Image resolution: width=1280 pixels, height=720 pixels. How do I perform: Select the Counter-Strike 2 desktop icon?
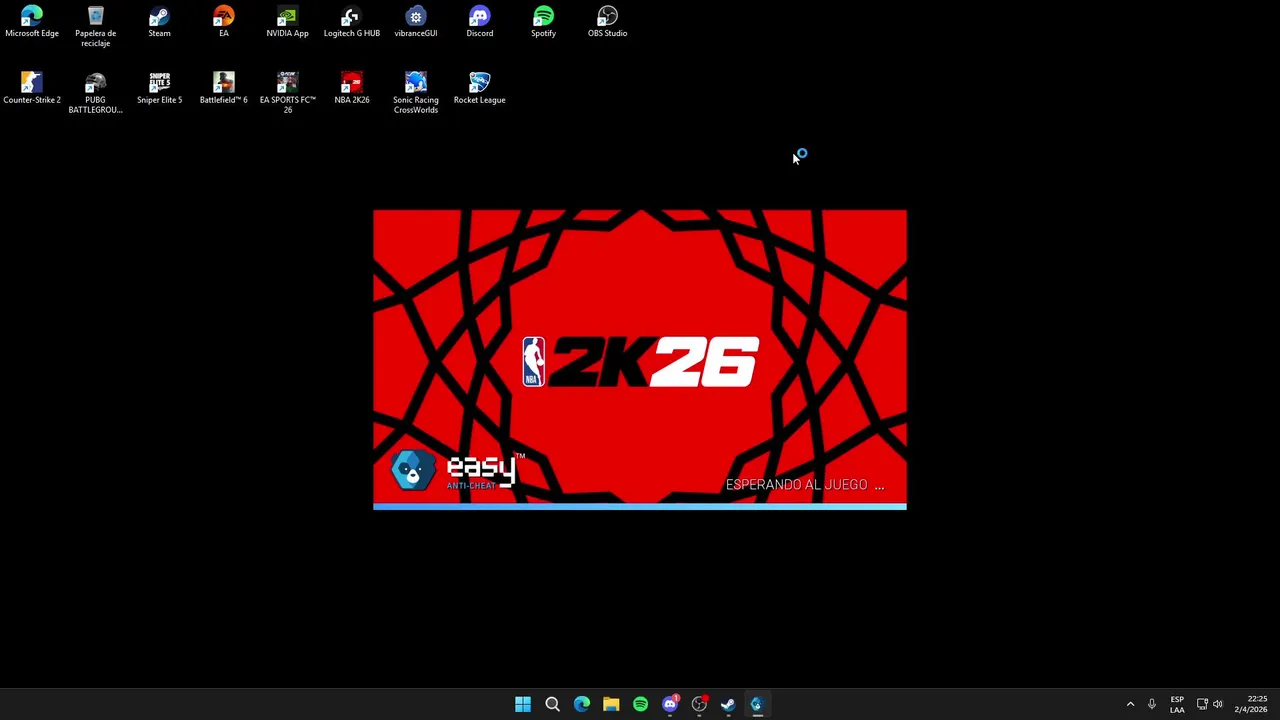pos(32,88)
